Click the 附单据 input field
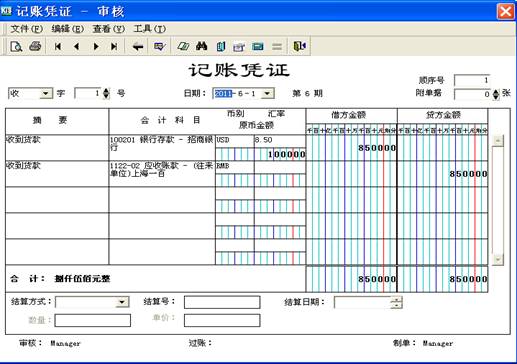The image size is (517, 364). pyautogui.click(x=473, y=94)
